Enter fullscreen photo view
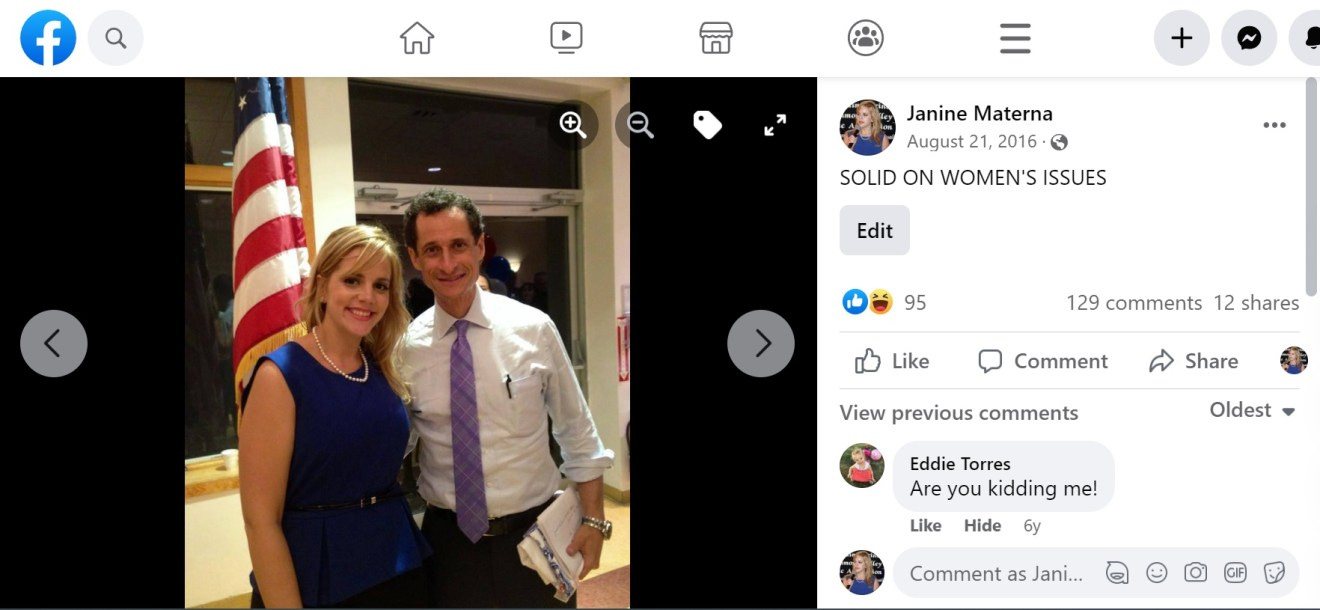The image size is (1320, 610). (x=775, y=125)
